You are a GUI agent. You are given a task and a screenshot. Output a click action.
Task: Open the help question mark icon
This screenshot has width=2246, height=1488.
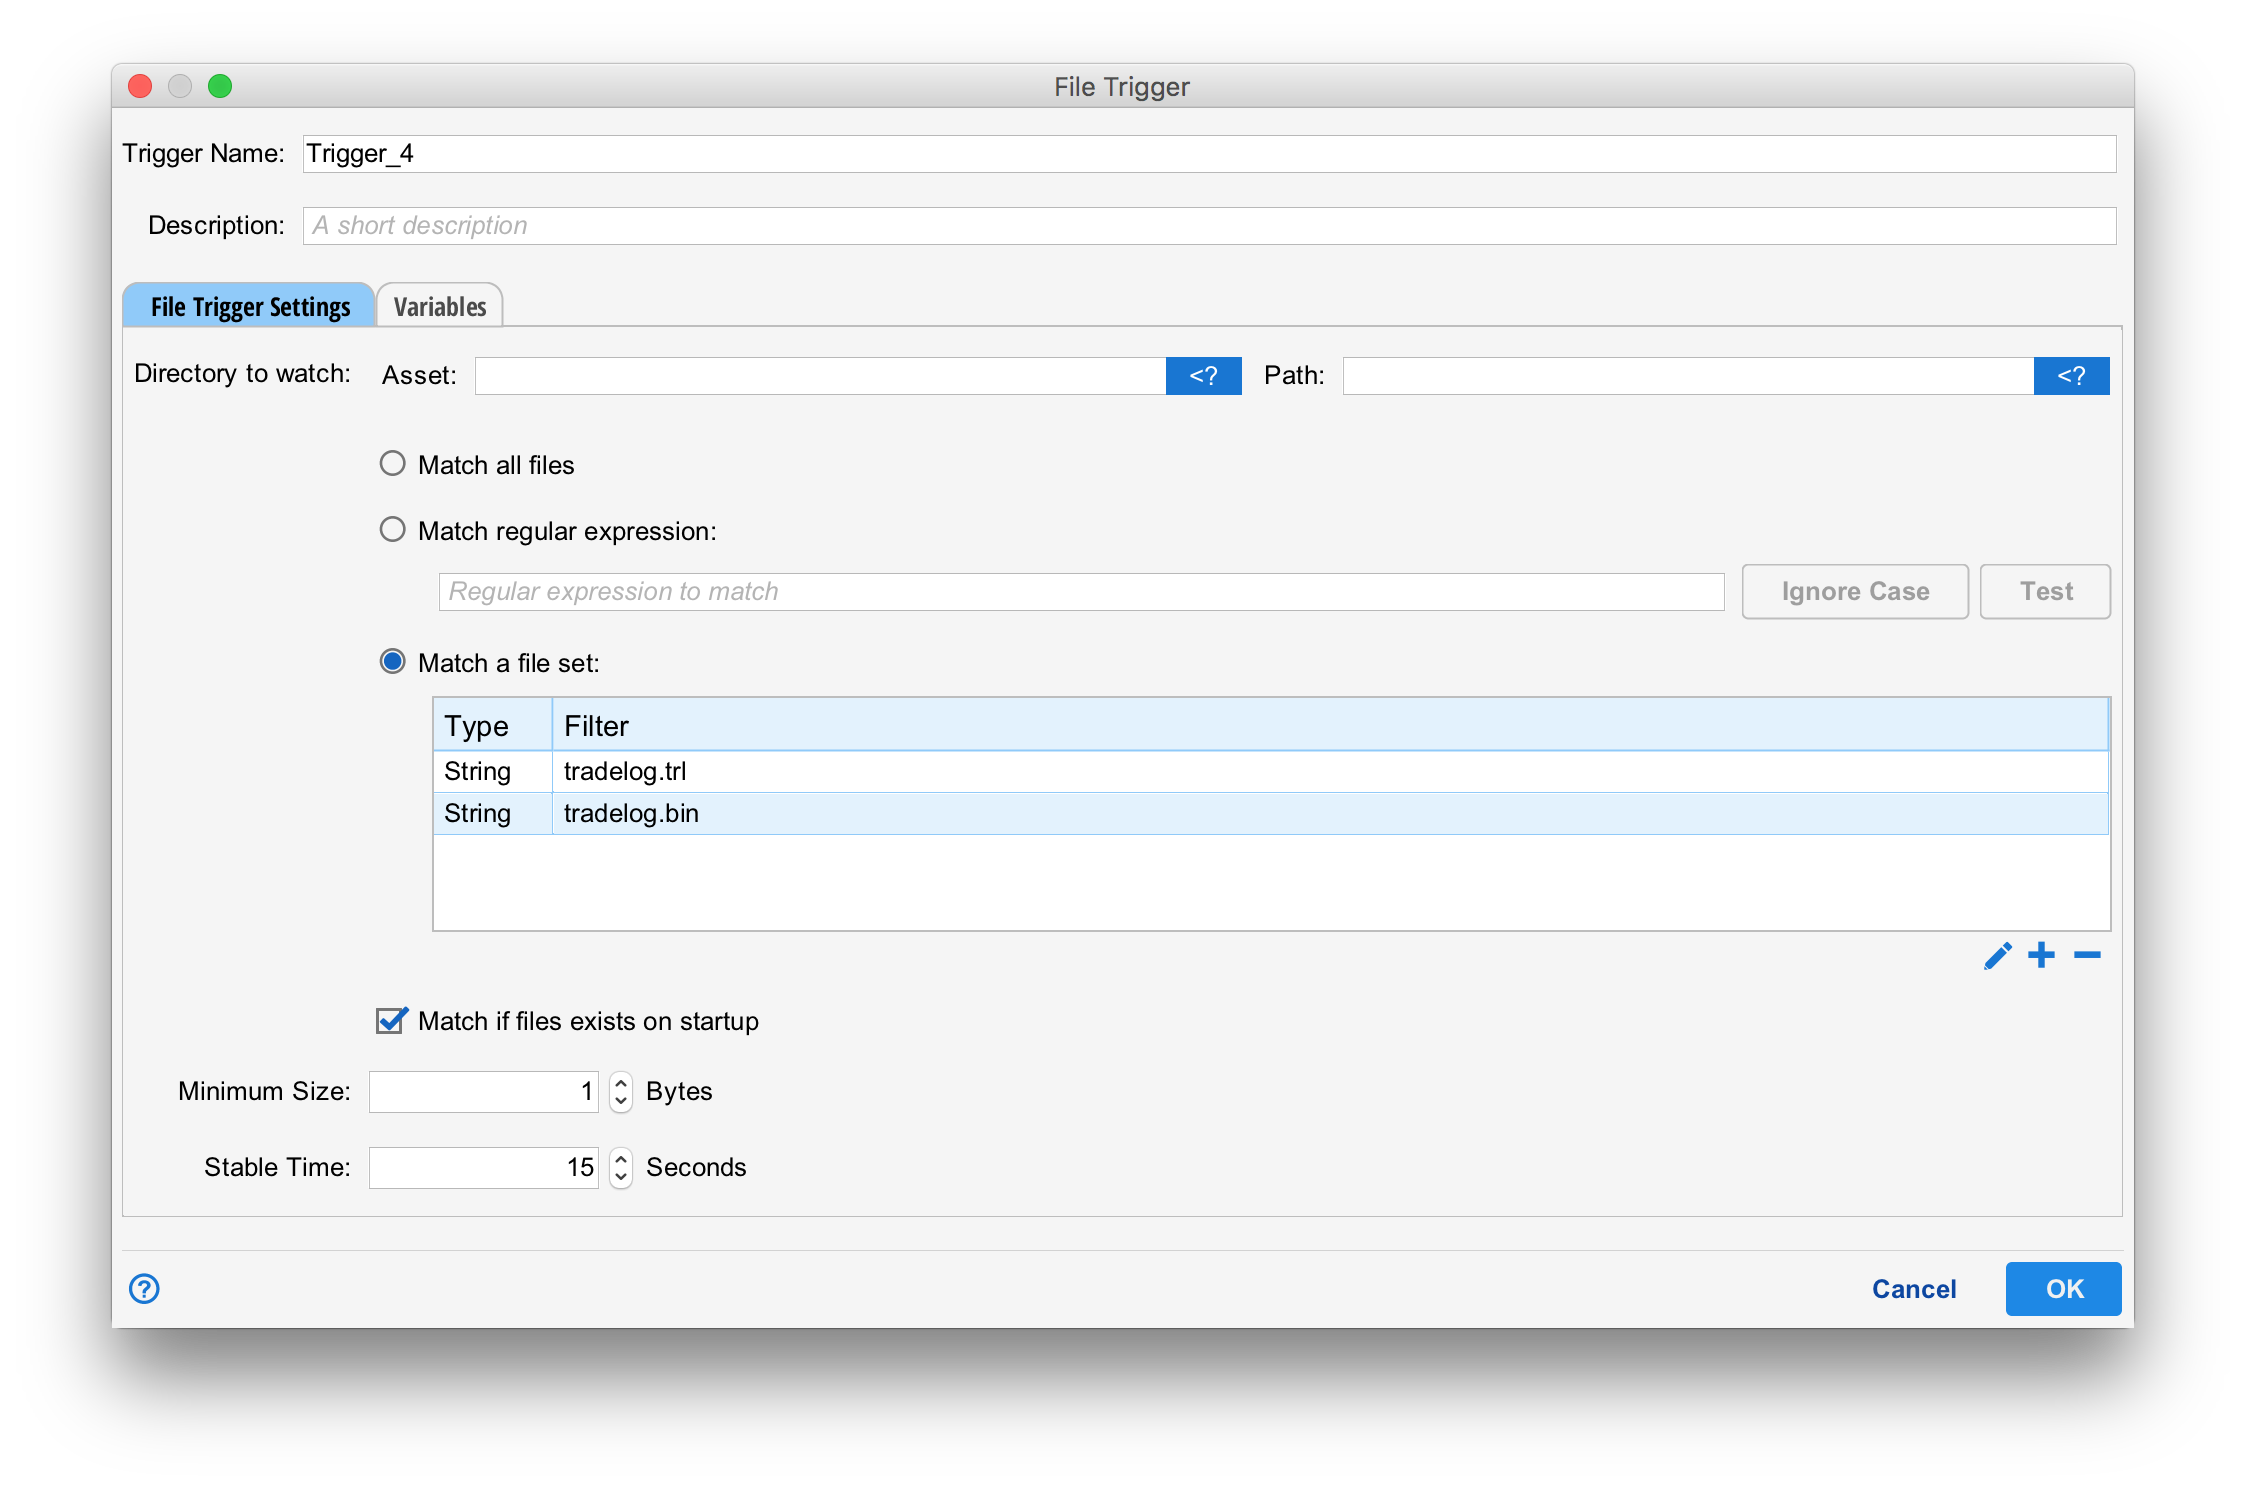tap(144, 1288)
